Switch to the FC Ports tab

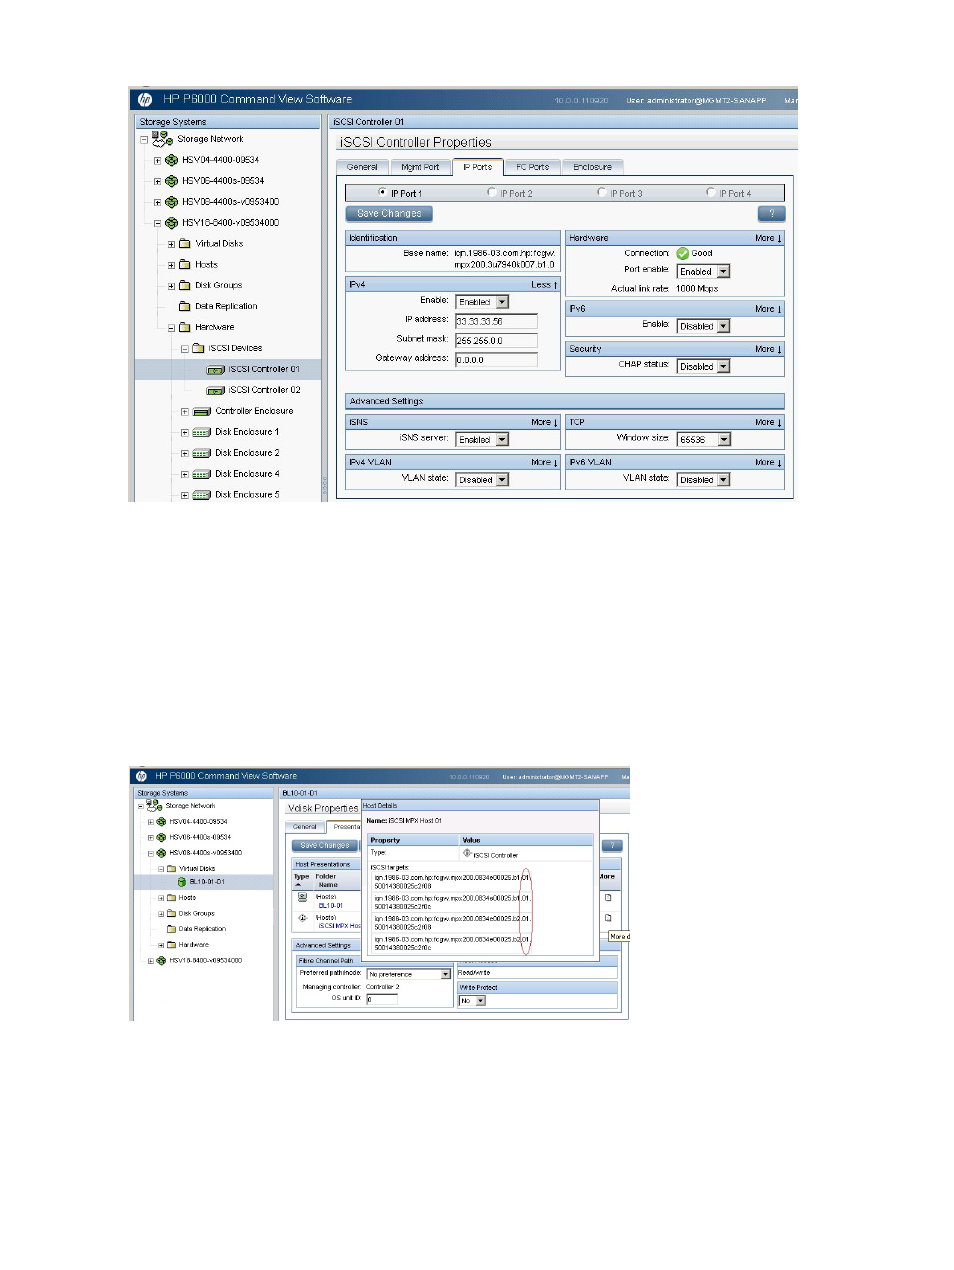pyautogui.click(x=532, y=167)
